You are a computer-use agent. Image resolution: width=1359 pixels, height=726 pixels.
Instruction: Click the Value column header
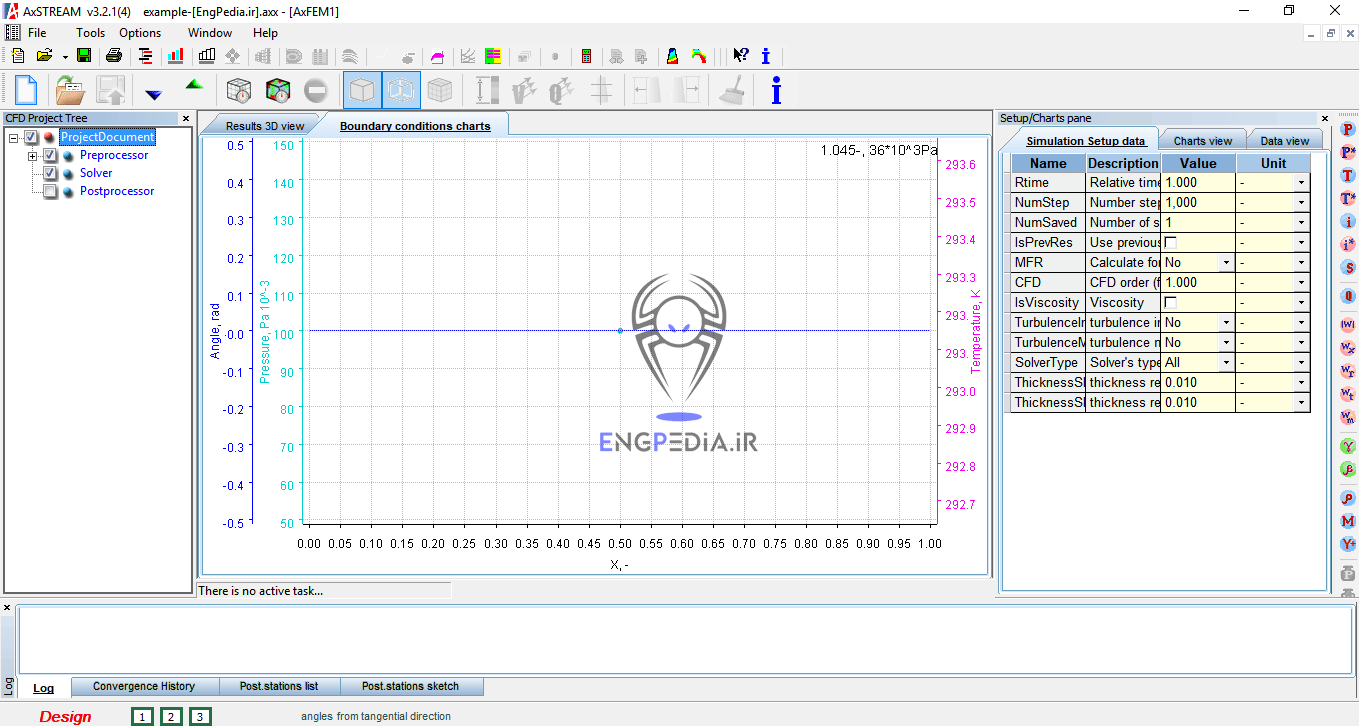coord(1198,163)
